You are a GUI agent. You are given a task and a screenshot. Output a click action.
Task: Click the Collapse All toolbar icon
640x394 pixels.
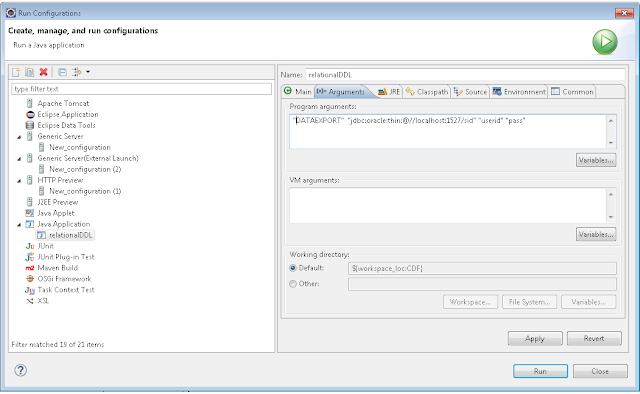[x=62, y=72]
